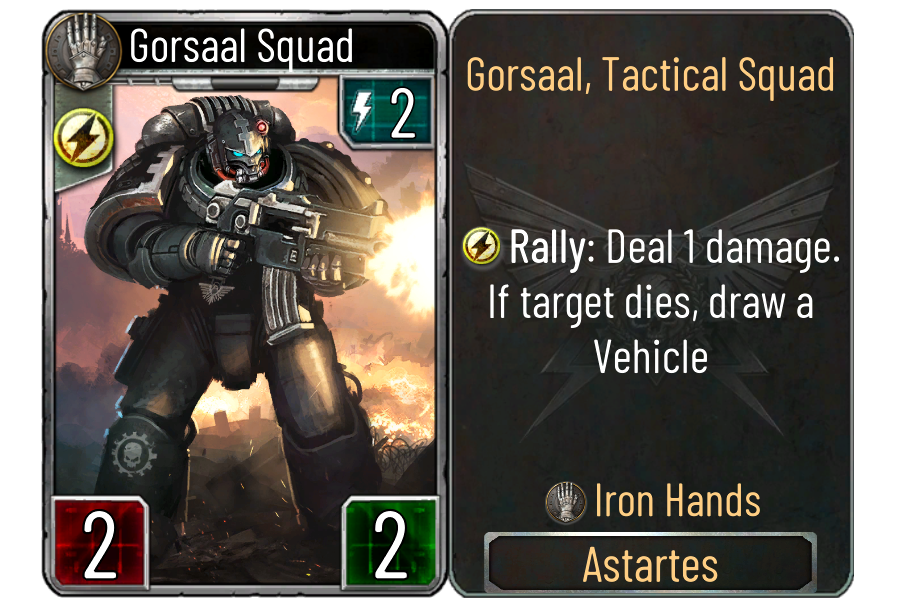The width and height of the screenshot is (900, 600).
Task: Click the Iron Hands faction label
Action: coord(677,501)
